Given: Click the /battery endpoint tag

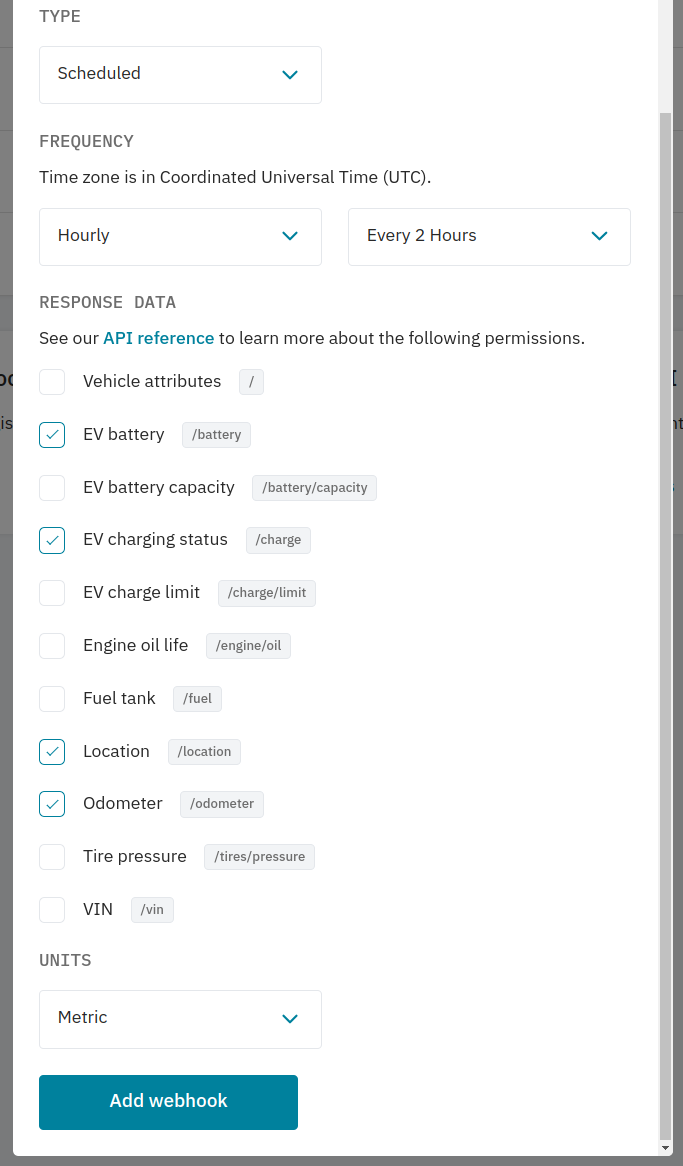Looking at the screenshot, I should (217, 435).
